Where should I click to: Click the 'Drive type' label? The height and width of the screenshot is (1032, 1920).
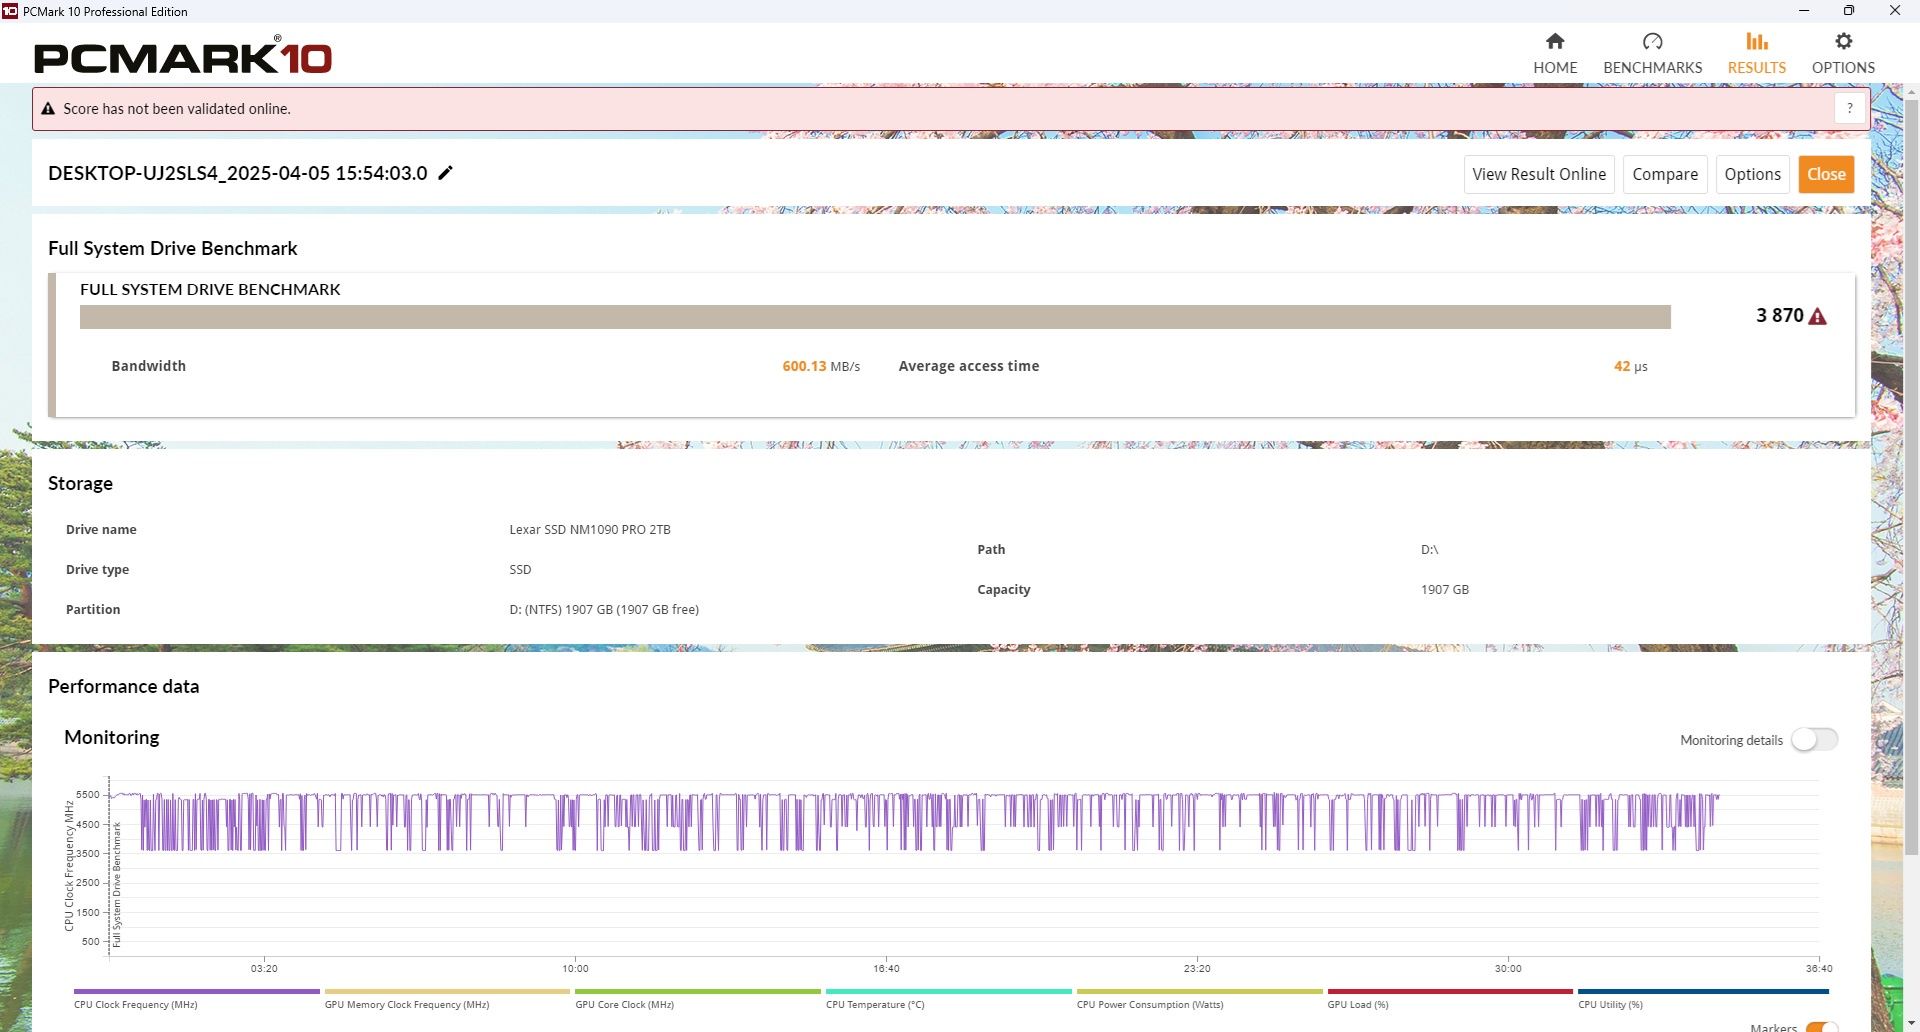(x=97, y=570)
